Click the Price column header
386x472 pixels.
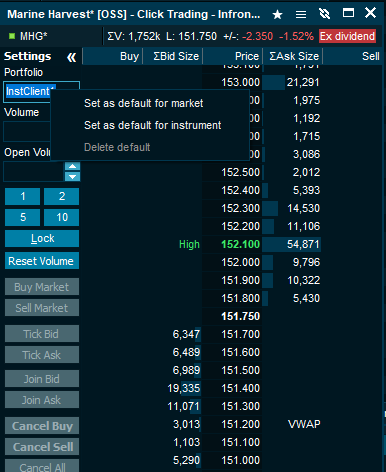point(233,56)
